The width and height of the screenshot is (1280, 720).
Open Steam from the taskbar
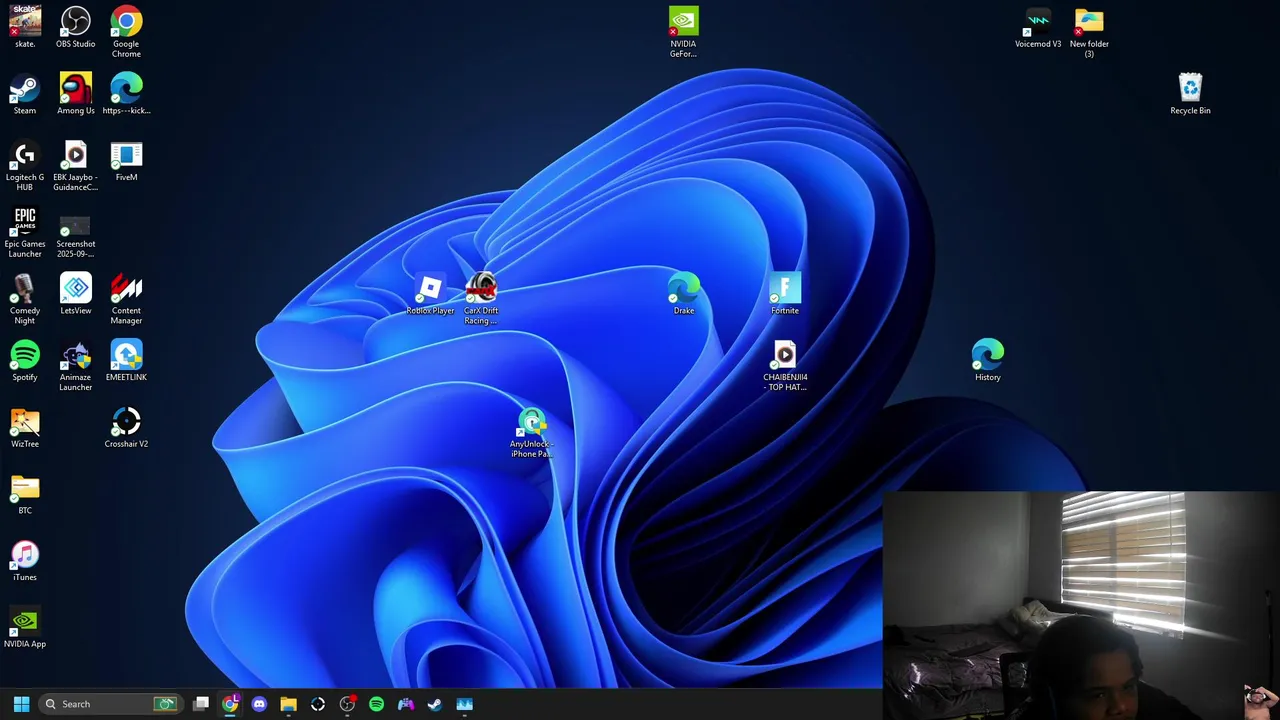point(435,704)
